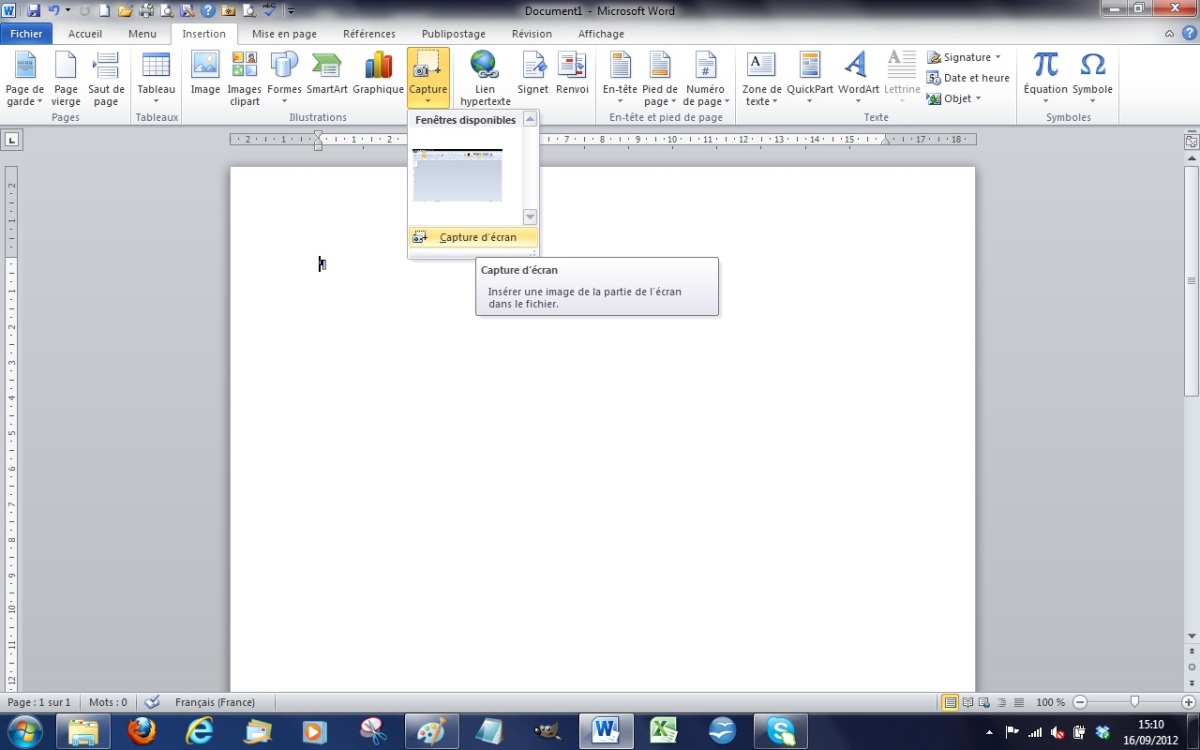Click Français (France) language in status bar

215,702
